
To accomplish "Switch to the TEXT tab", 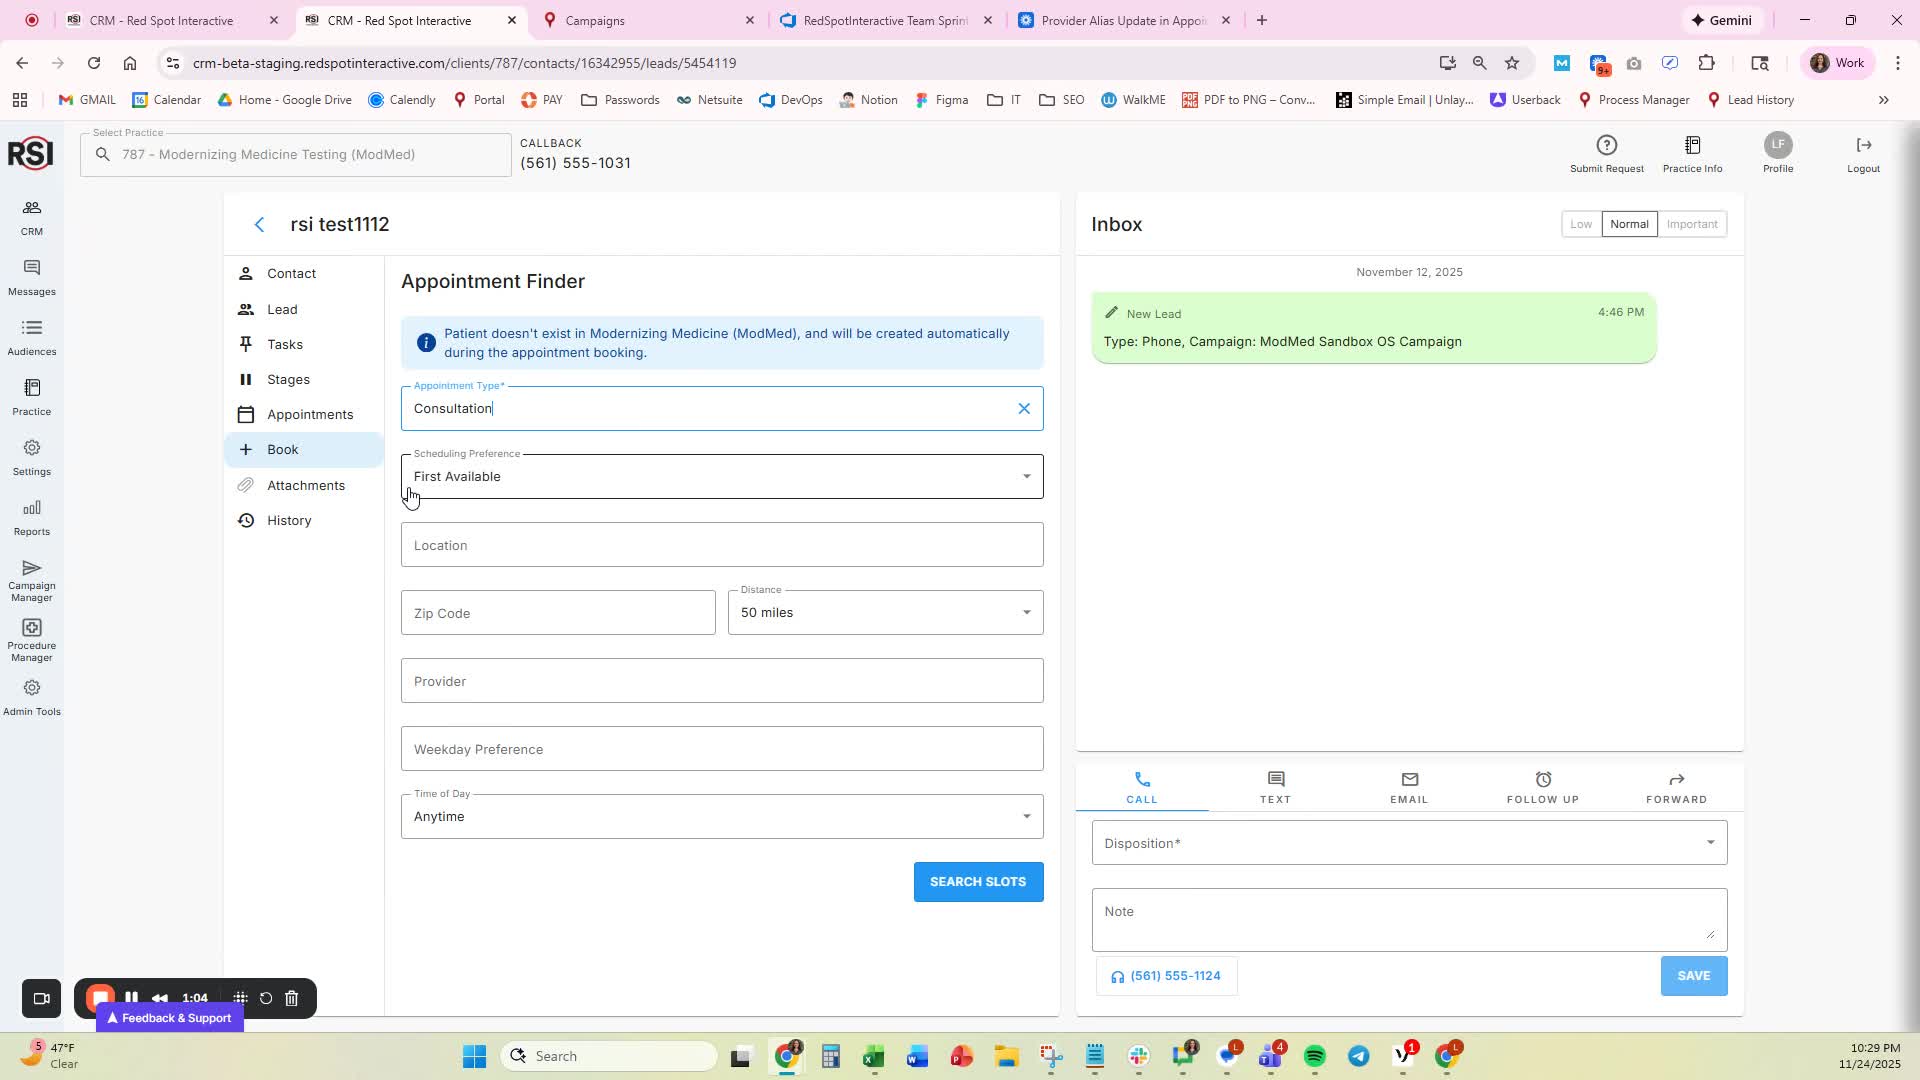I will (1275, 787).
